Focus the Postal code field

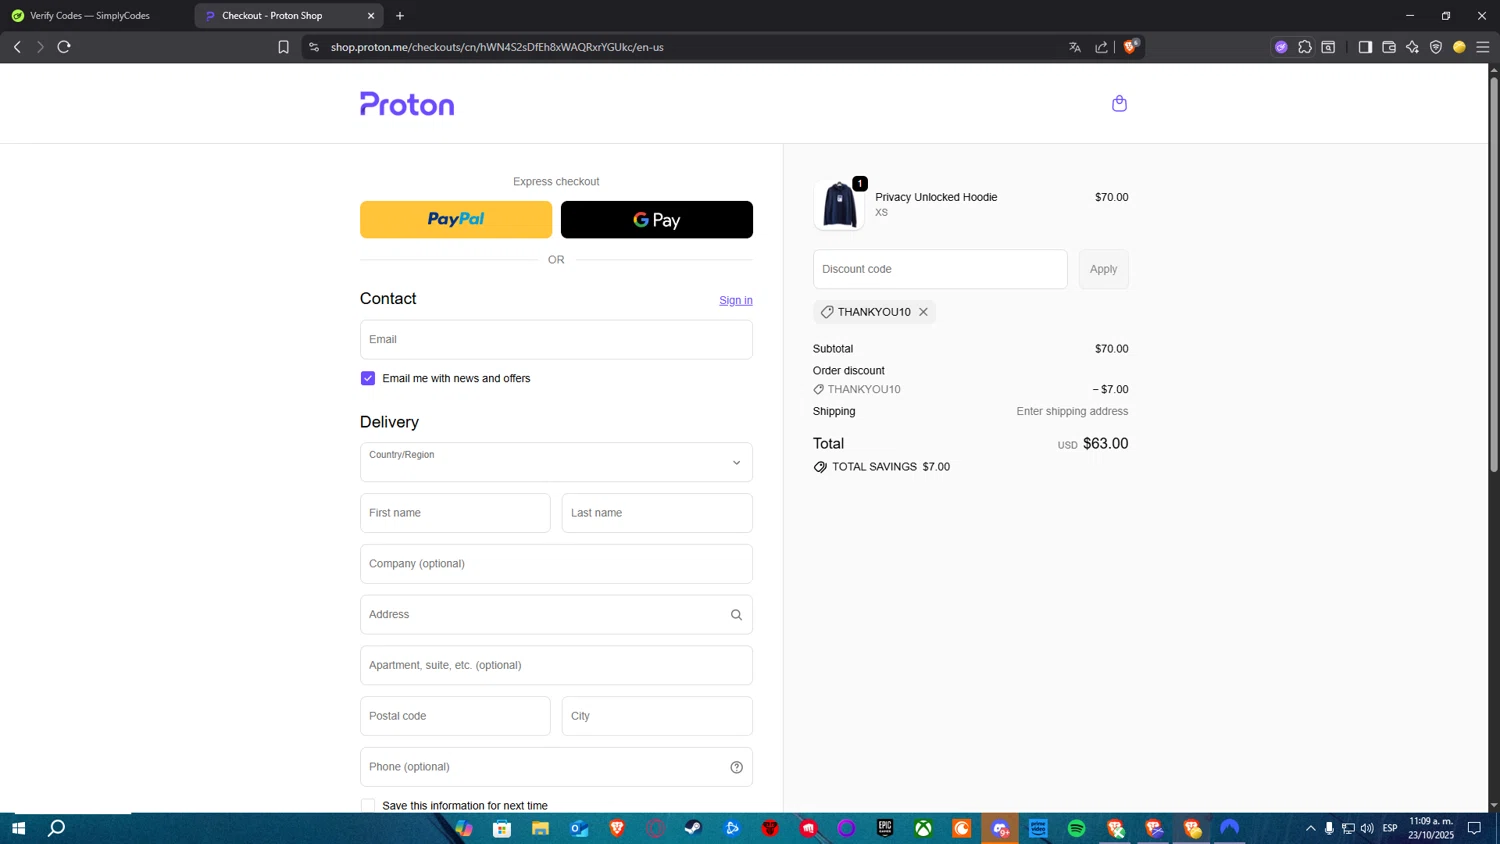click(455, 716)
